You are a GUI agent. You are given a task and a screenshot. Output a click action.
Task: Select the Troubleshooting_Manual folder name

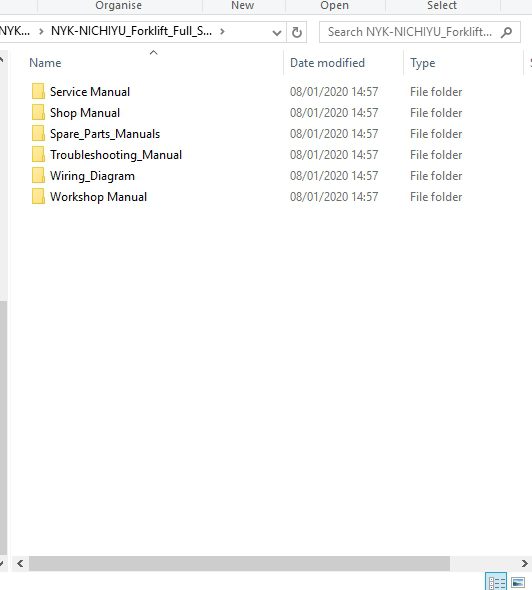[x=116, y=155]
